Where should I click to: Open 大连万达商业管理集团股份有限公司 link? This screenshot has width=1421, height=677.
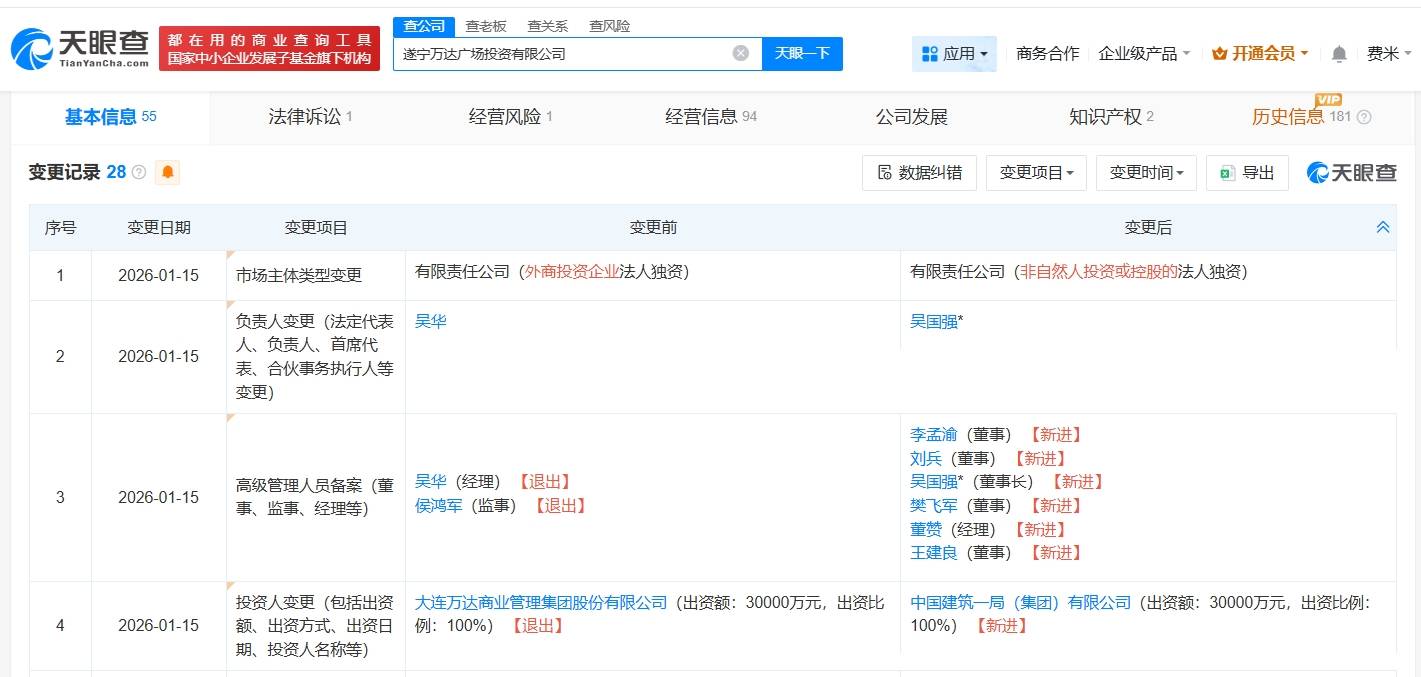click(x=541, y=602)
